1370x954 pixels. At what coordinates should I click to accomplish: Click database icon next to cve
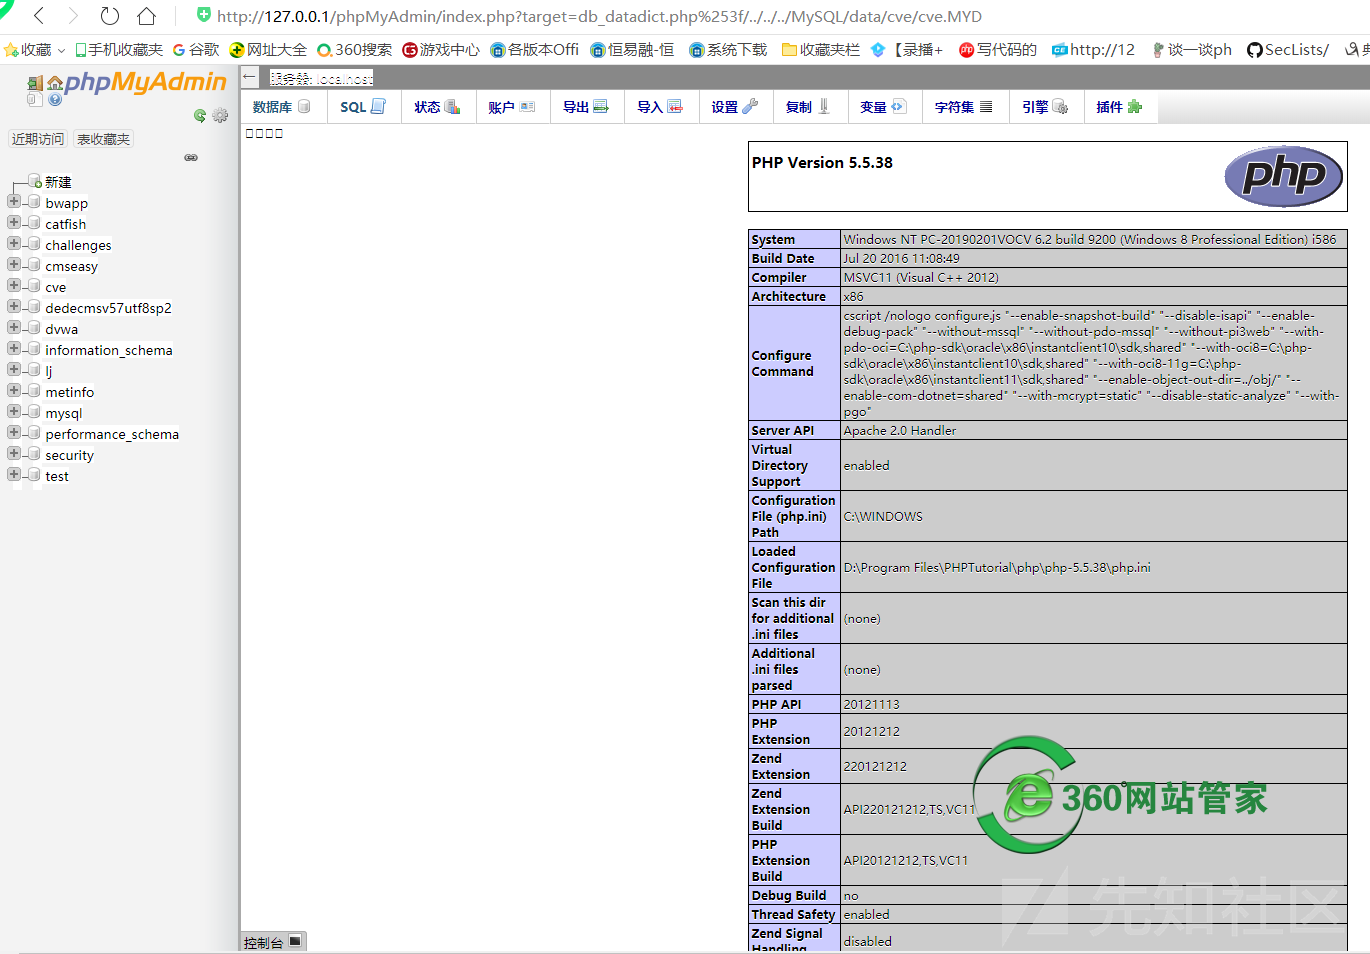[x=34, y=286]
